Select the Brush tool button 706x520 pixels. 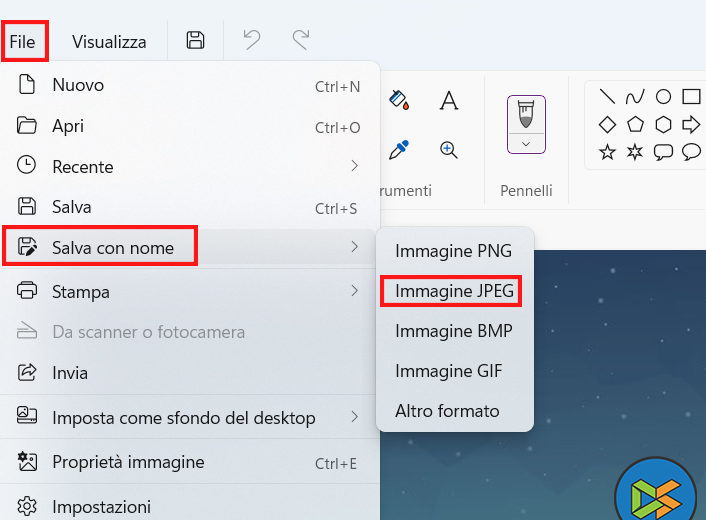(526, 114)
